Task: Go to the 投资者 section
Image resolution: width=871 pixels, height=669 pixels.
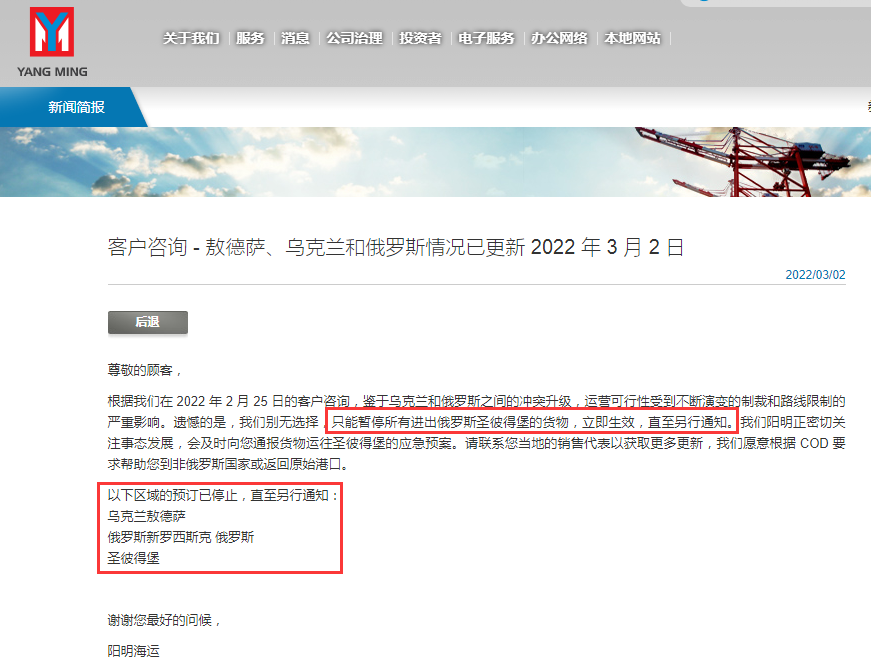Action: [420, 38]
